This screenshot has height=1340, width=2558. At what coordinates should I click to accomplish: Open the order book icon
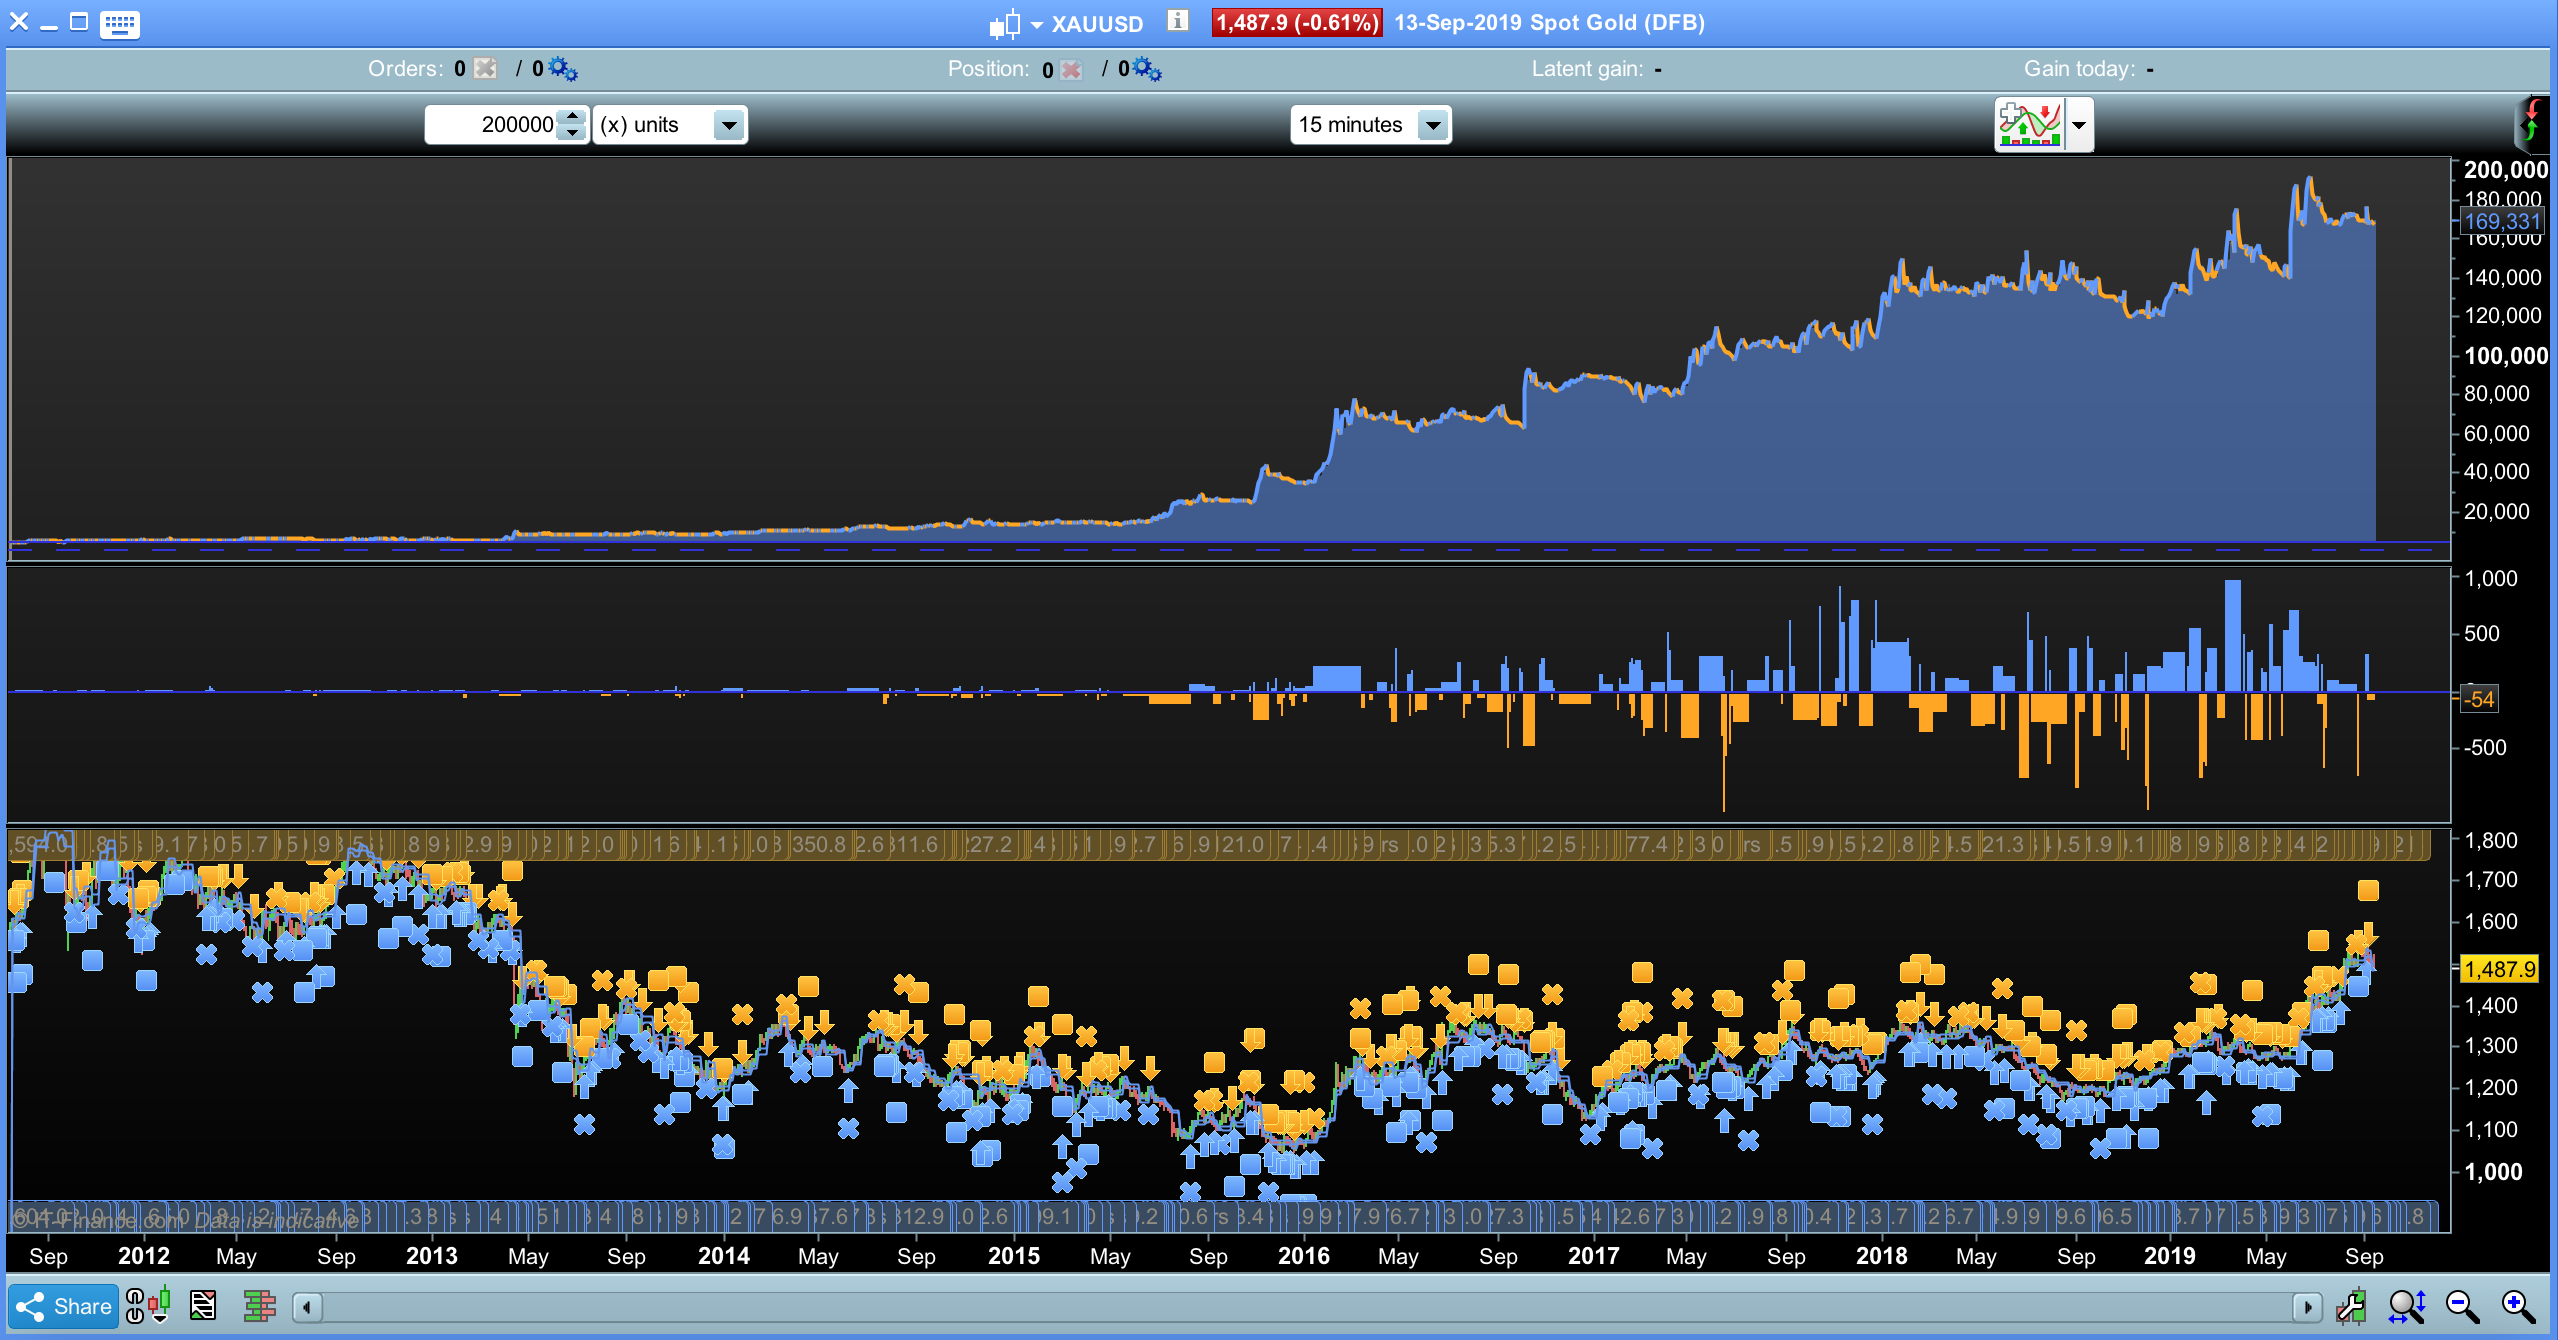tap(259, 1305)
